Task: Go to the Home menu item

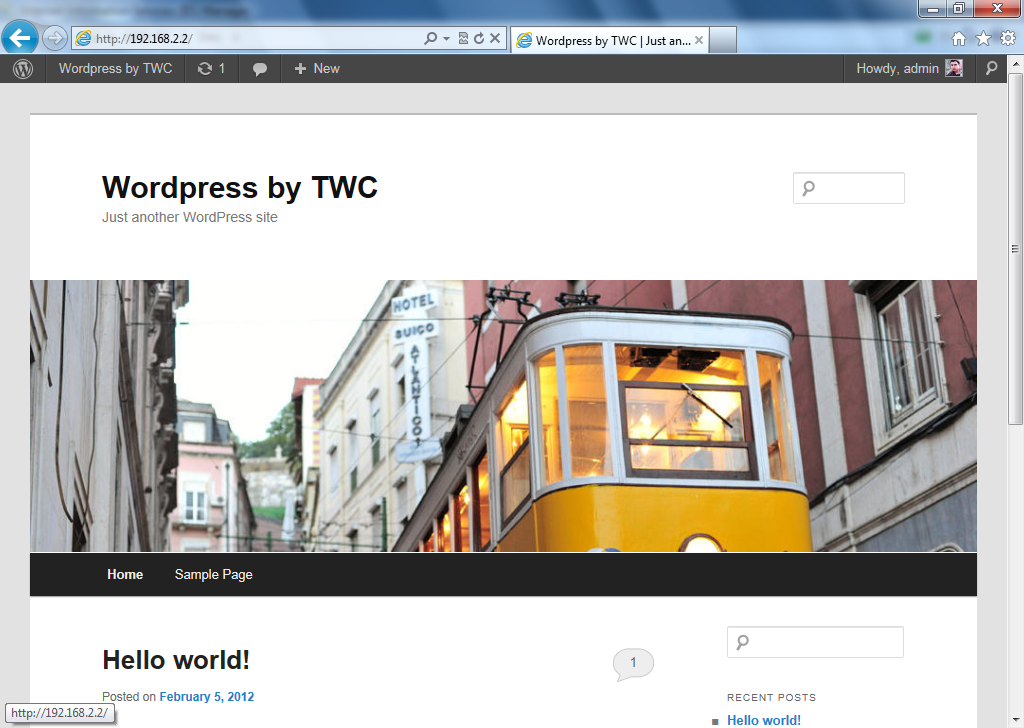Action: [x=125, y=575]
